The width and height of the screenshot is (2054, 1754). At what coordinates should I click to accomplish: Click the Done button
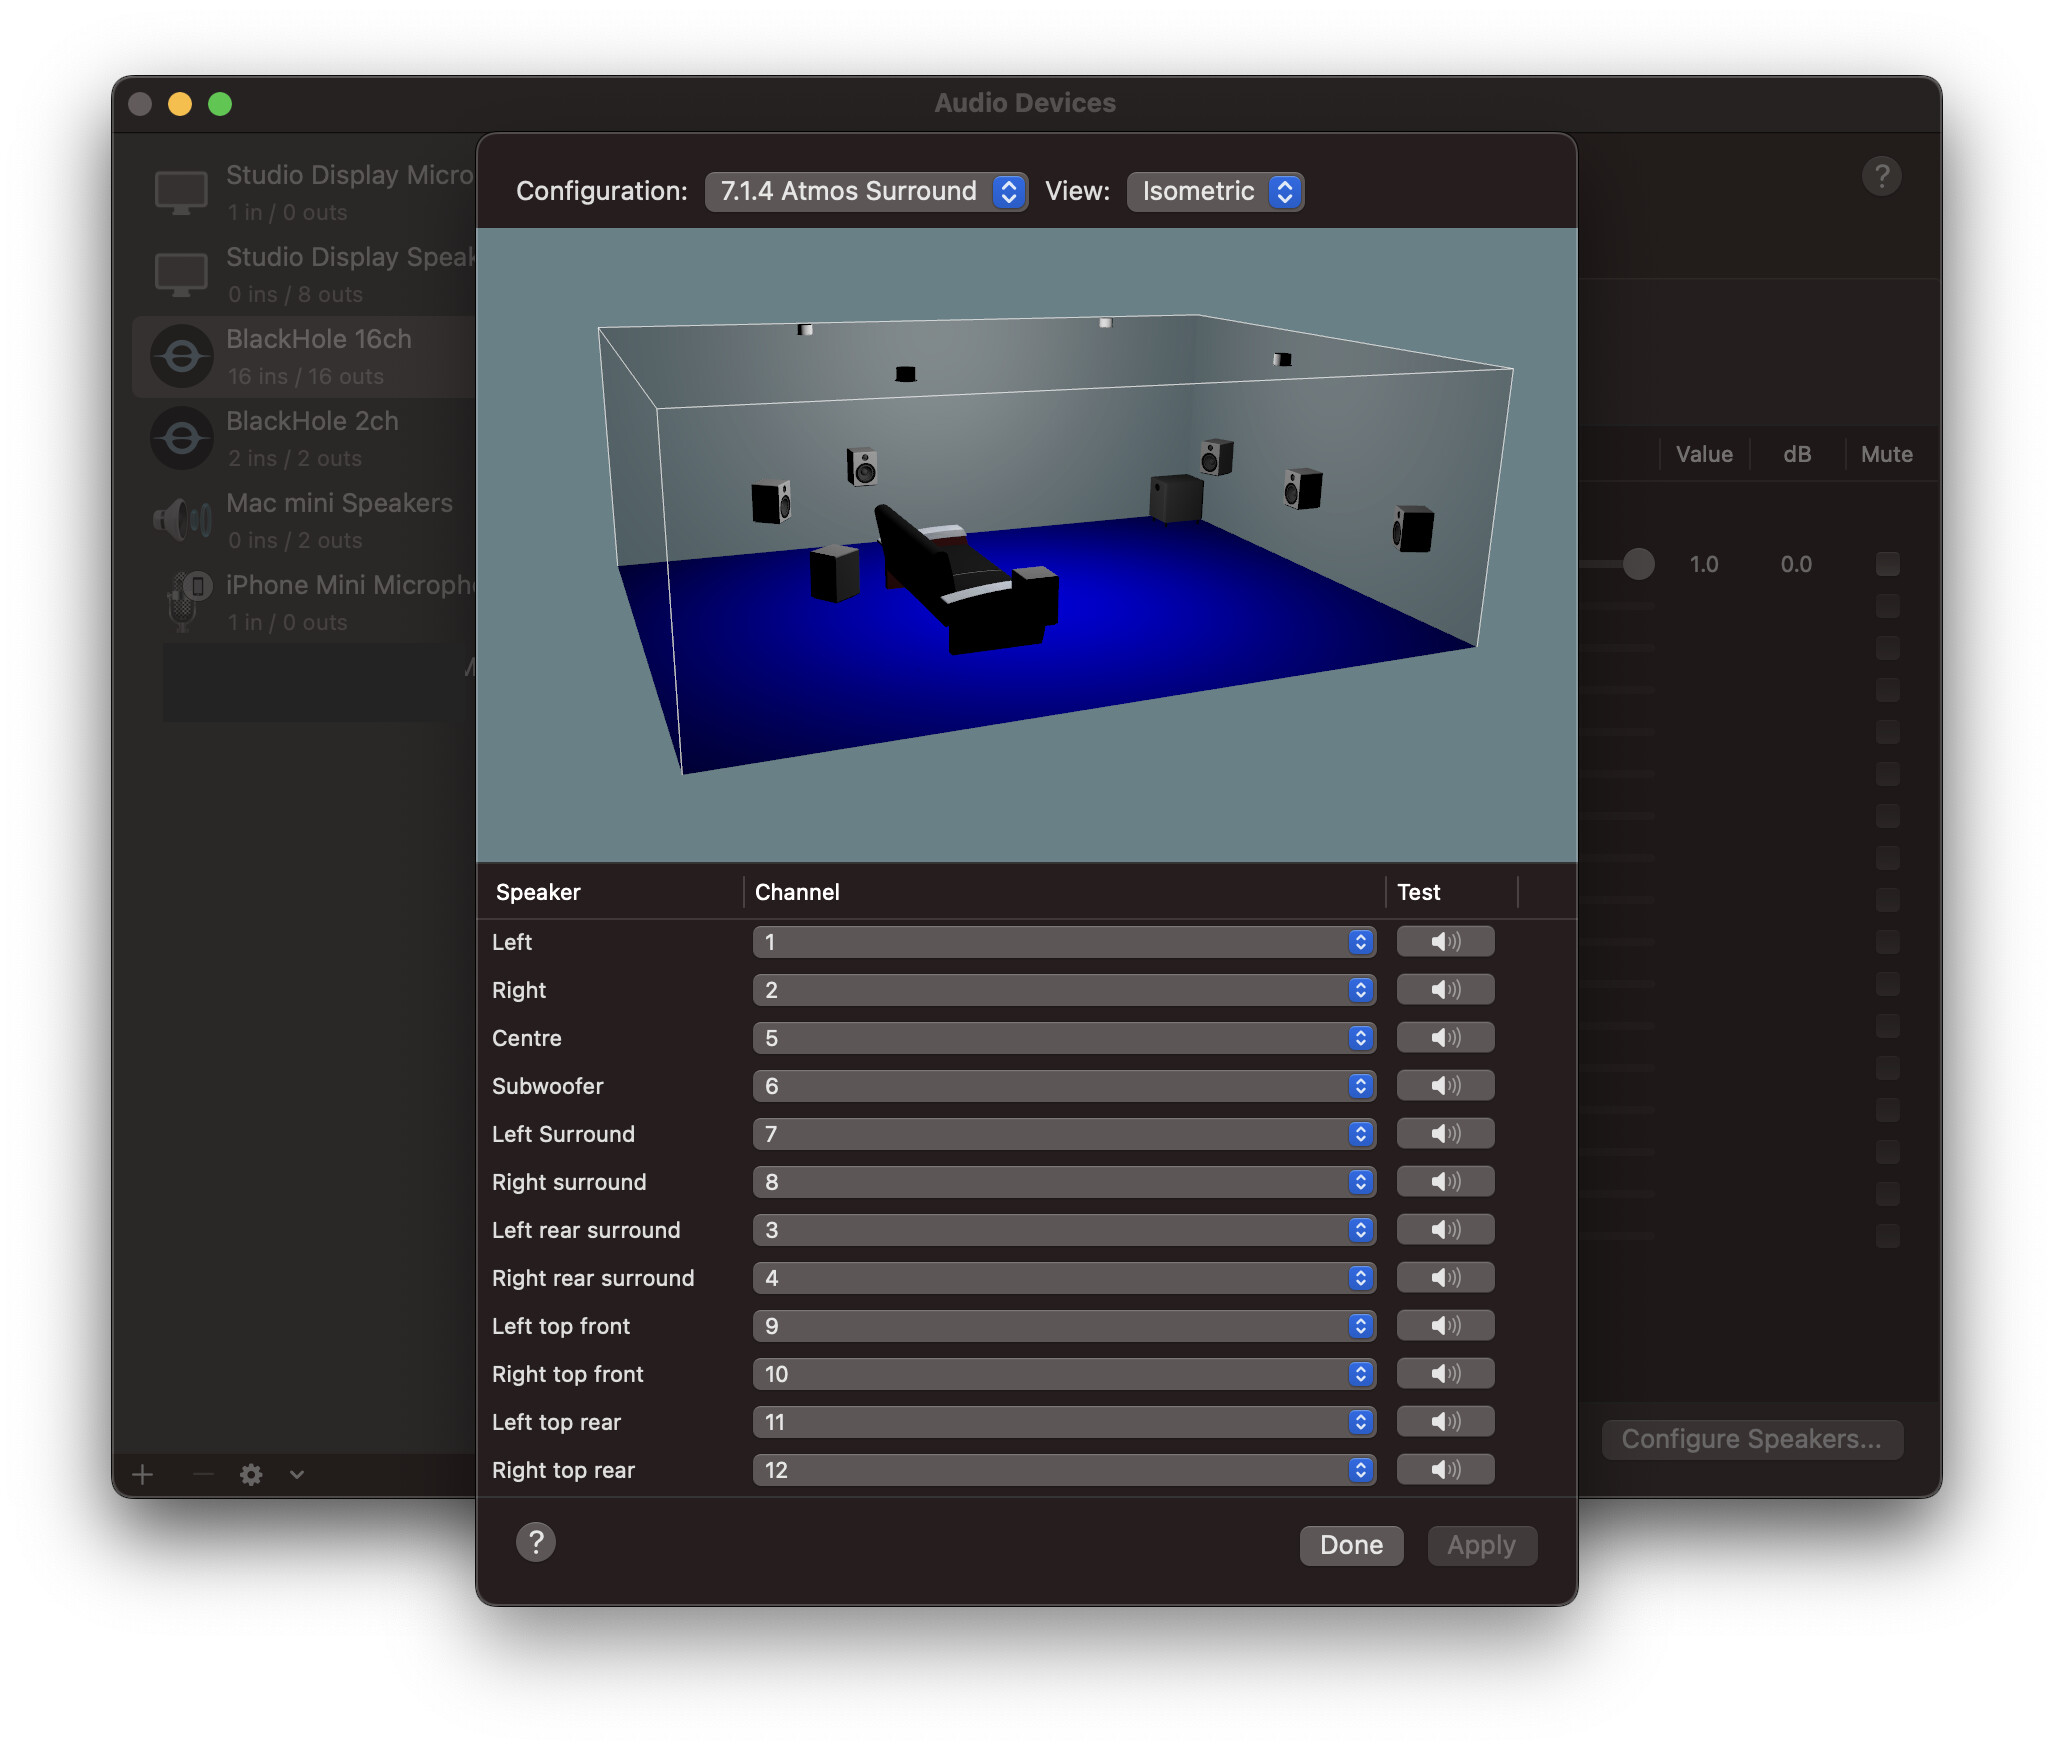1350,1545
